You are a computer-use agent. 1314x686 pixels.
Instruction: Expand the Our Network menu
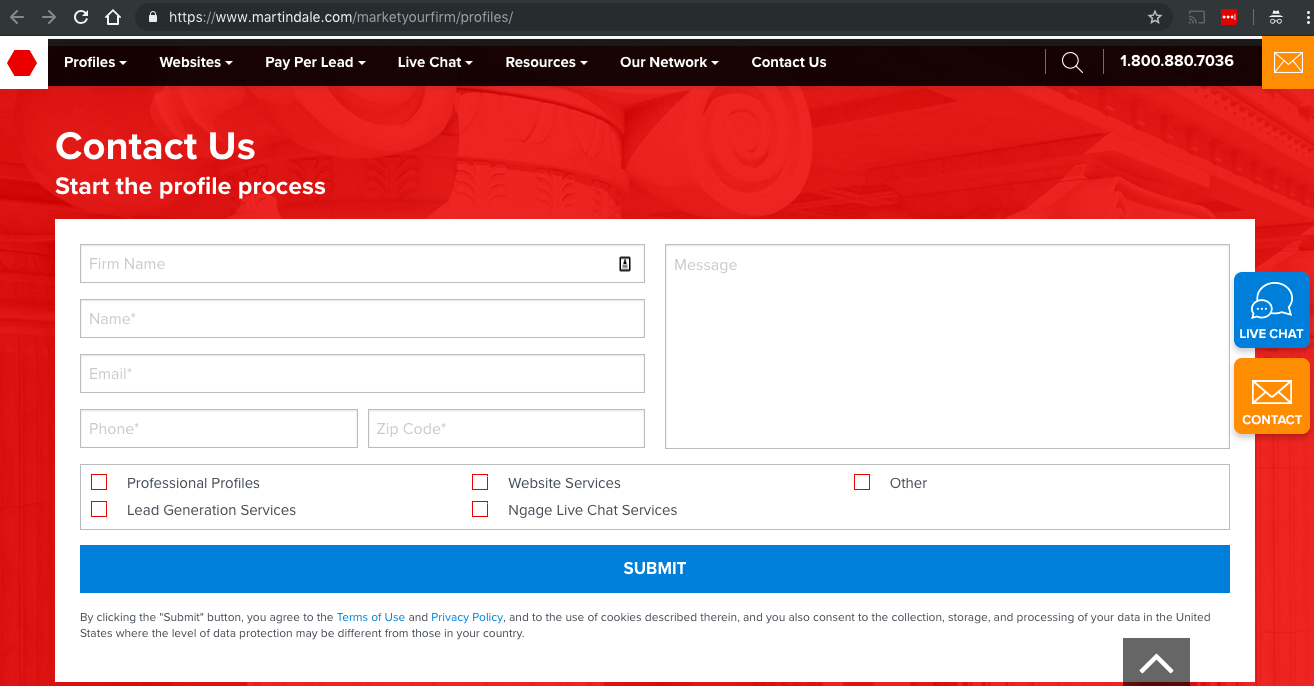click(669, 62)
